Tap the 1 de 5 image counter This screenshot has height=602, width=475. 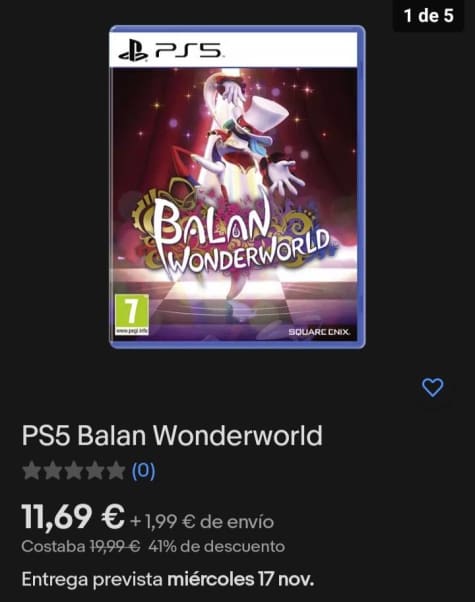(429, 16)
